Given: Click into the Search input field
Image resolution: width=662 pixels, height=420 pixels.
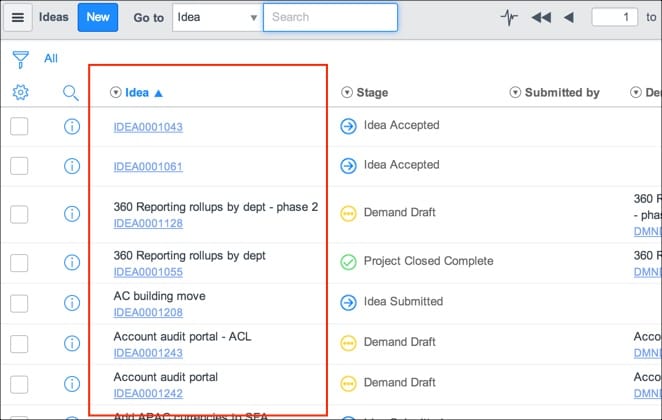Looking at the screenshot, I should click(330, 17).
